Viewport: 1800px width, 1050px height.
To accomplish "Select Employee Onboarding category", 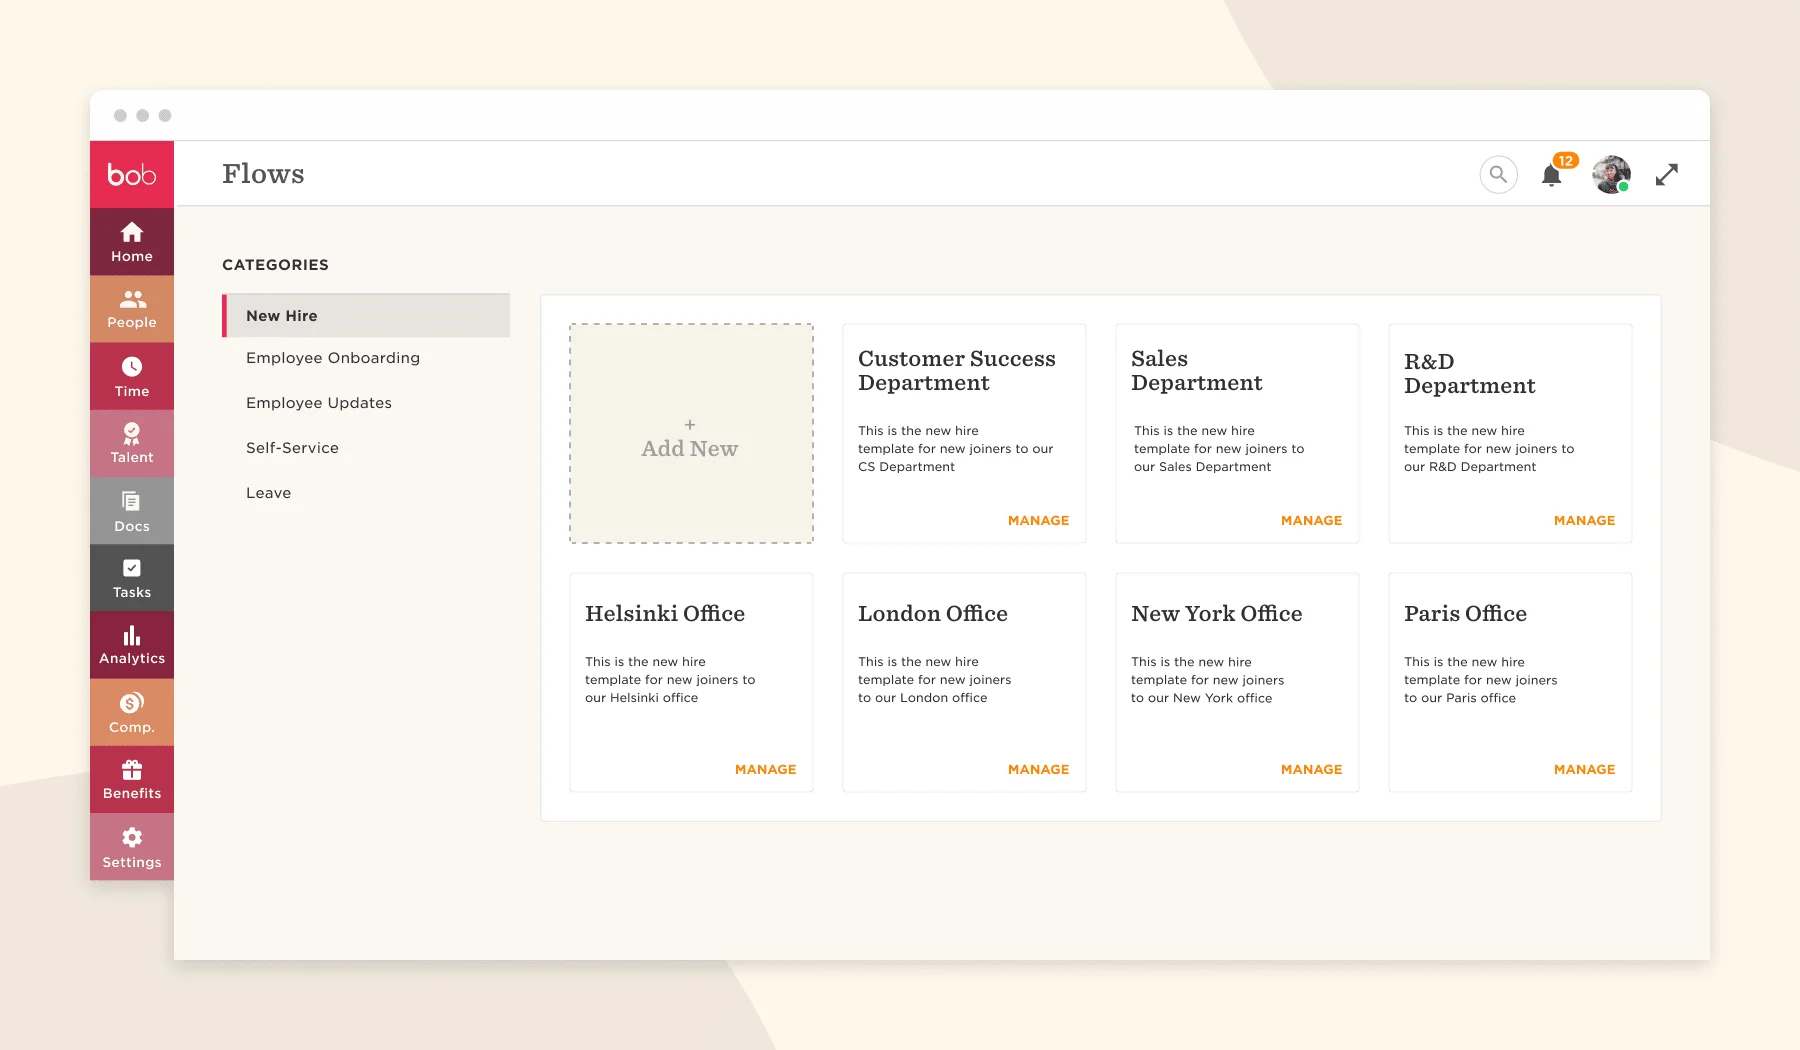I will point(333,358).
